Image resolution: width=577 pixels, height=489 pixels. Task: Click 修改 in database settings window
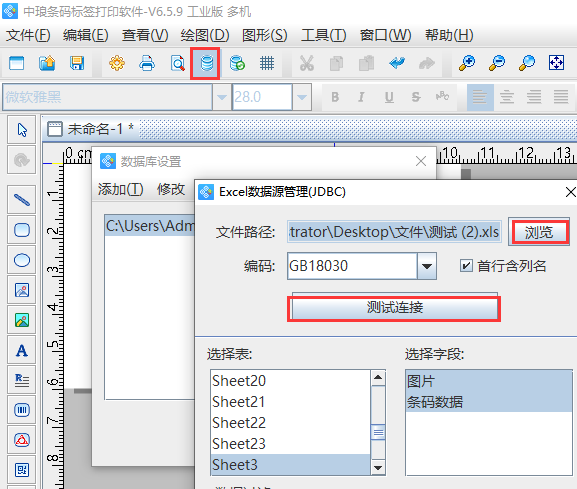(171, 189)
